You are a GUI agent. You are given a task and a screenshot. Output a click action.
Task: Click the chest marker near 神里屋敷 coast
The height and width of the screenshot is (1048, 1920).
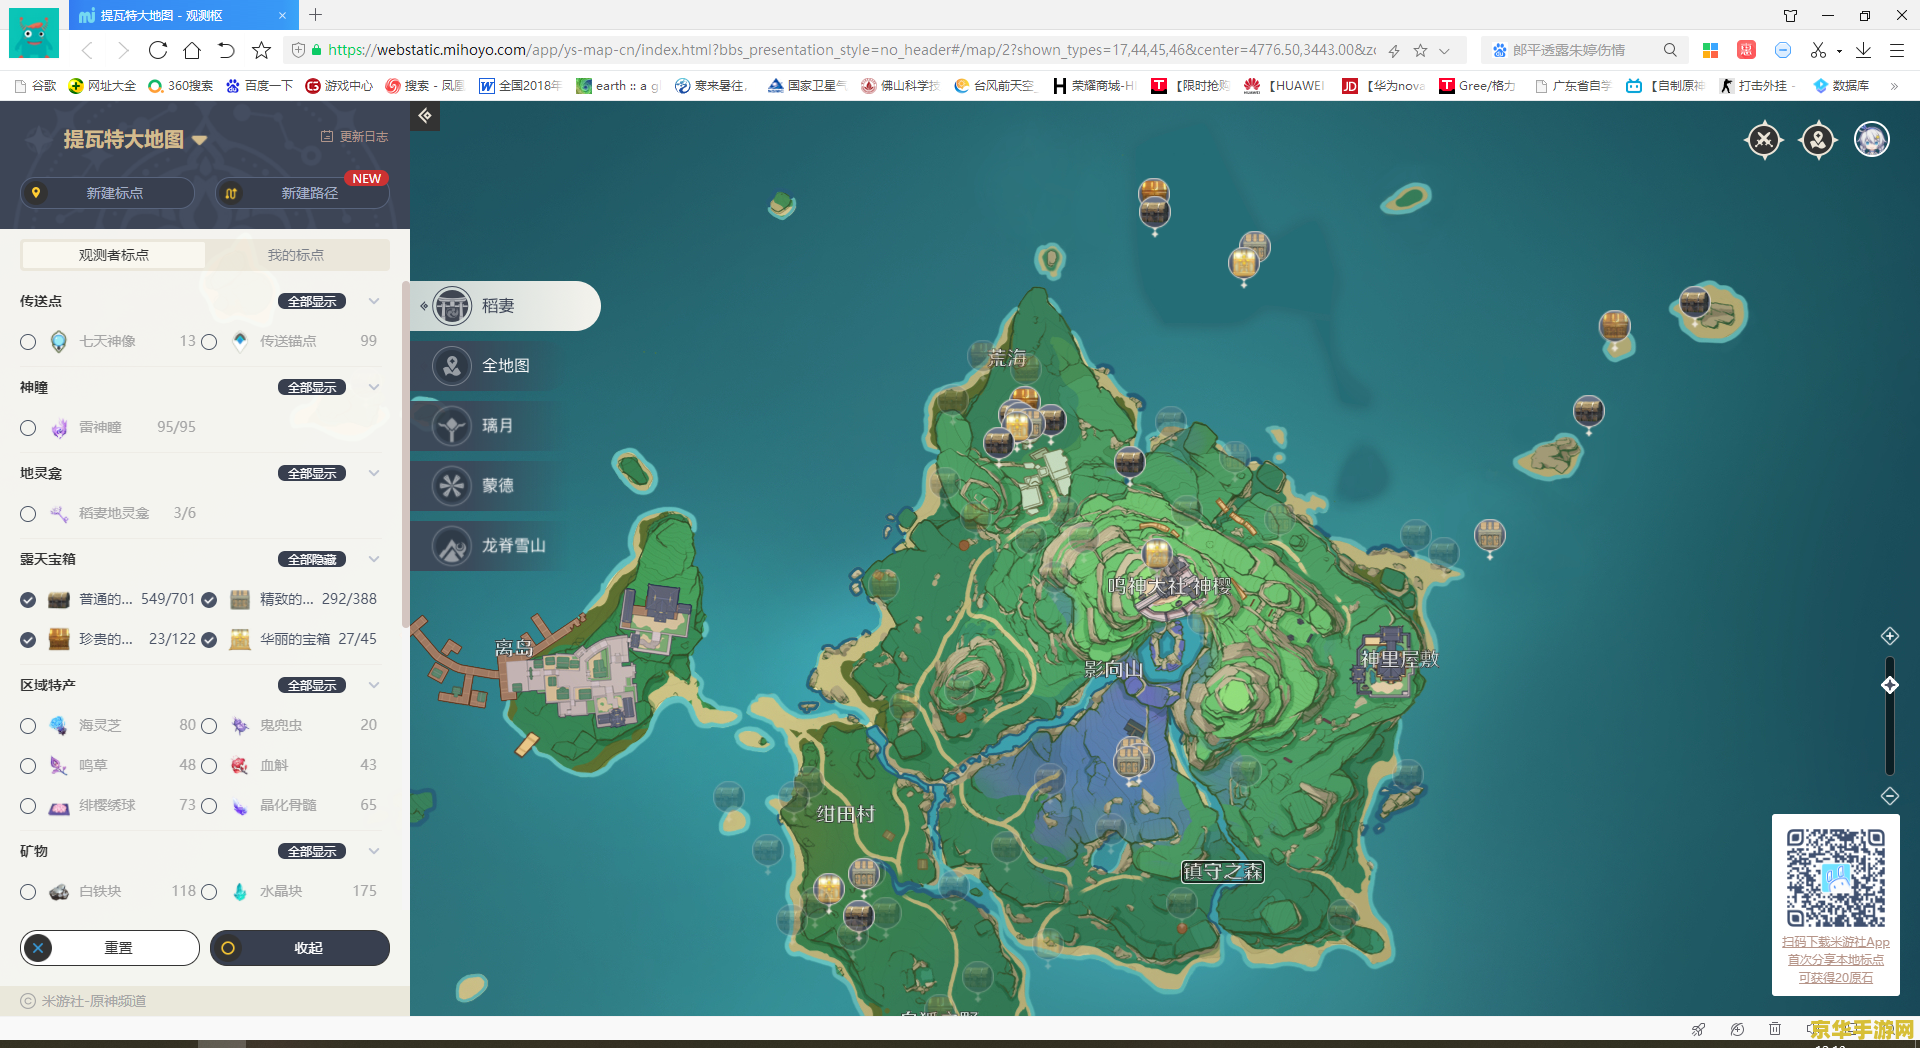(x=1490, y=538)
